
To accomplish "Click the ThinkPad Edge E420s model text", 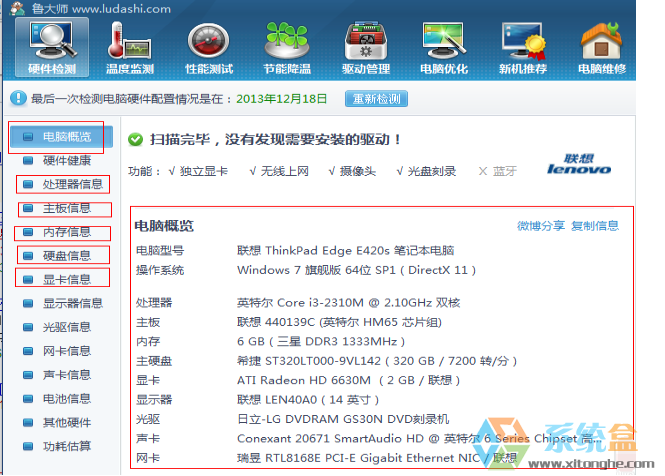I will click(x=346, y=250).
